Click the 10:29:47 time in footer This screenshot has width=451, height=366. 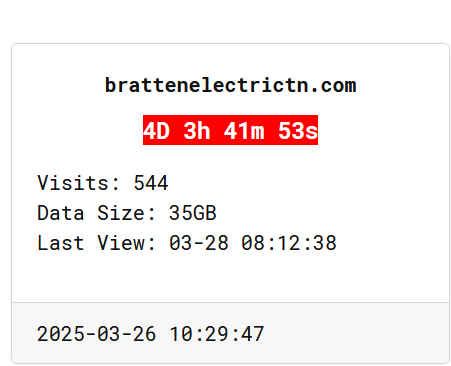(217, 334)
